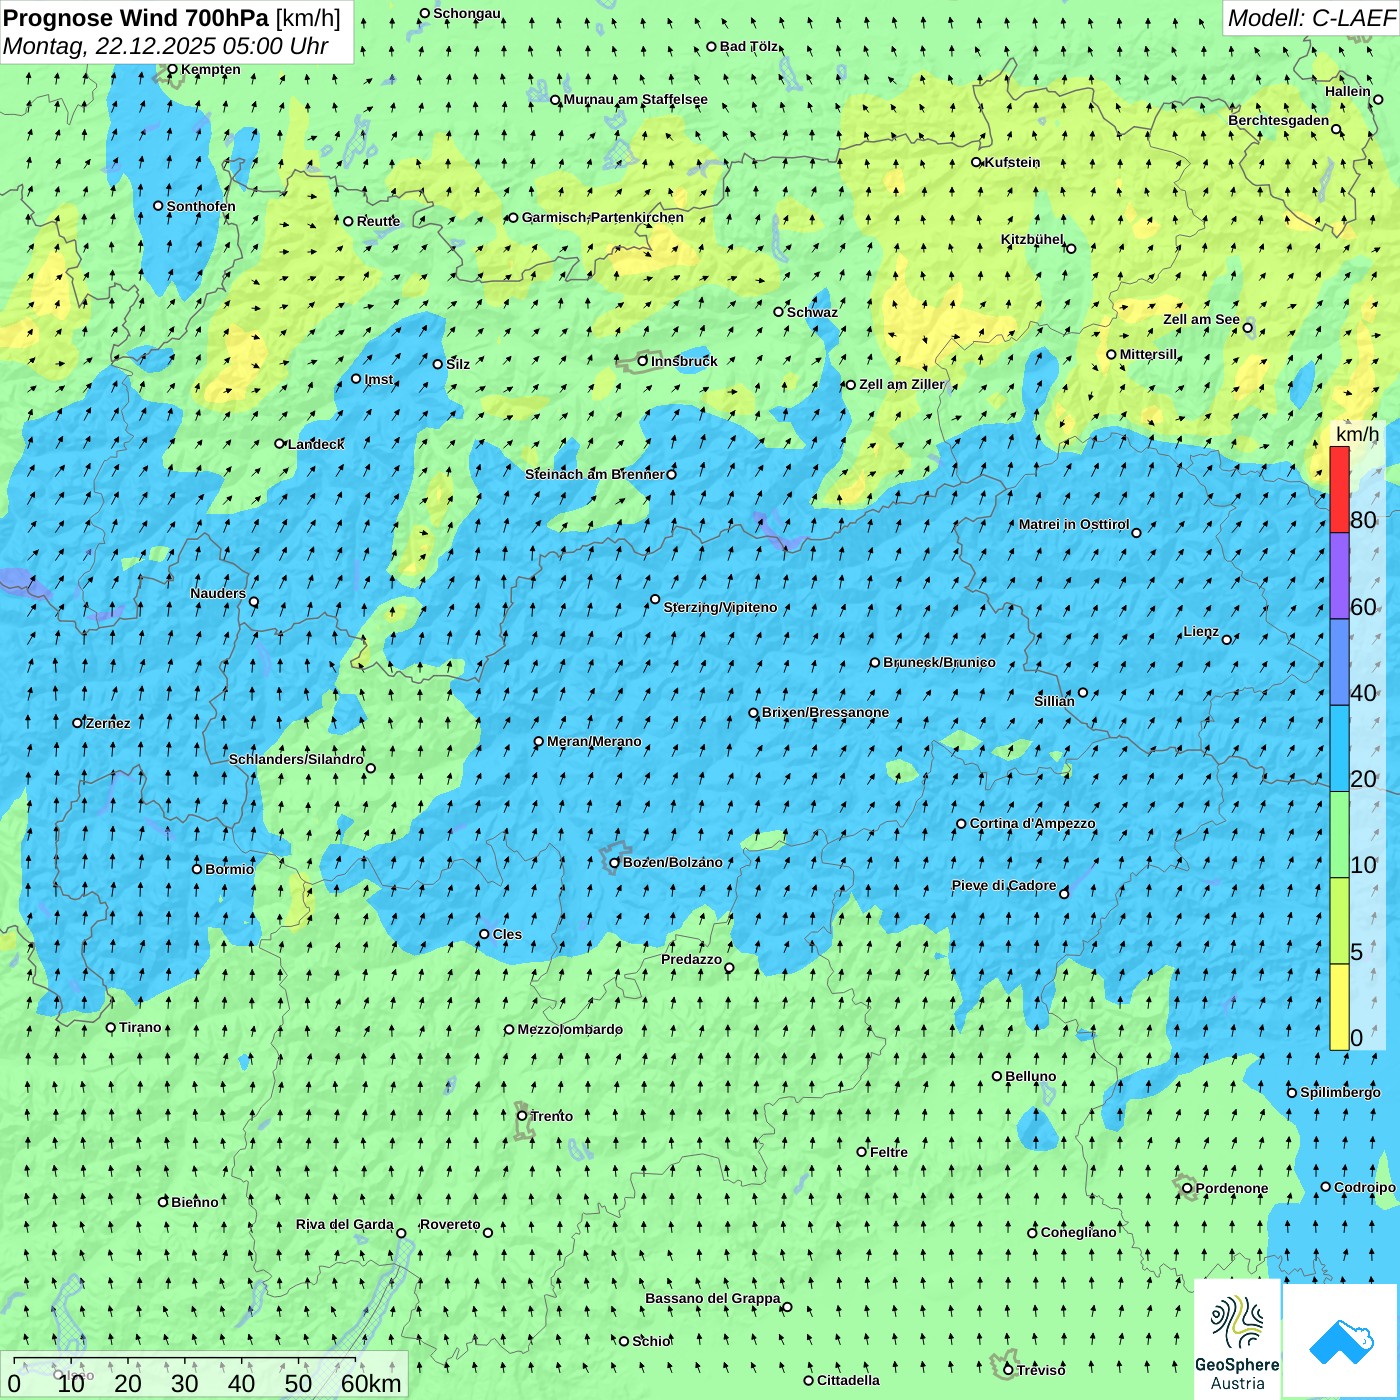
Task: Click the Conegliano label
Action: (x=1078, y=1232)
